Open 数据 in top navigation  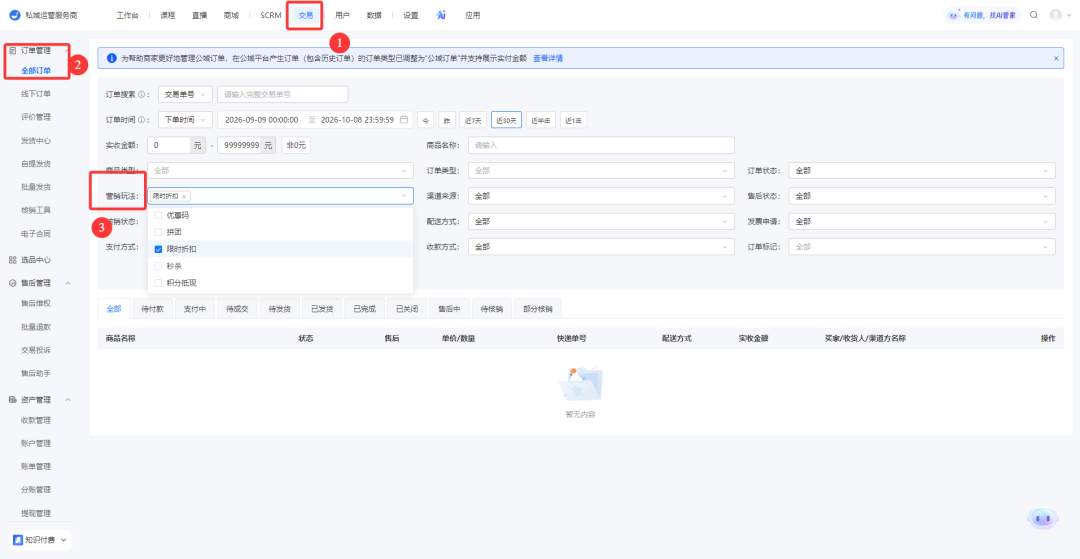click(374, 15)
